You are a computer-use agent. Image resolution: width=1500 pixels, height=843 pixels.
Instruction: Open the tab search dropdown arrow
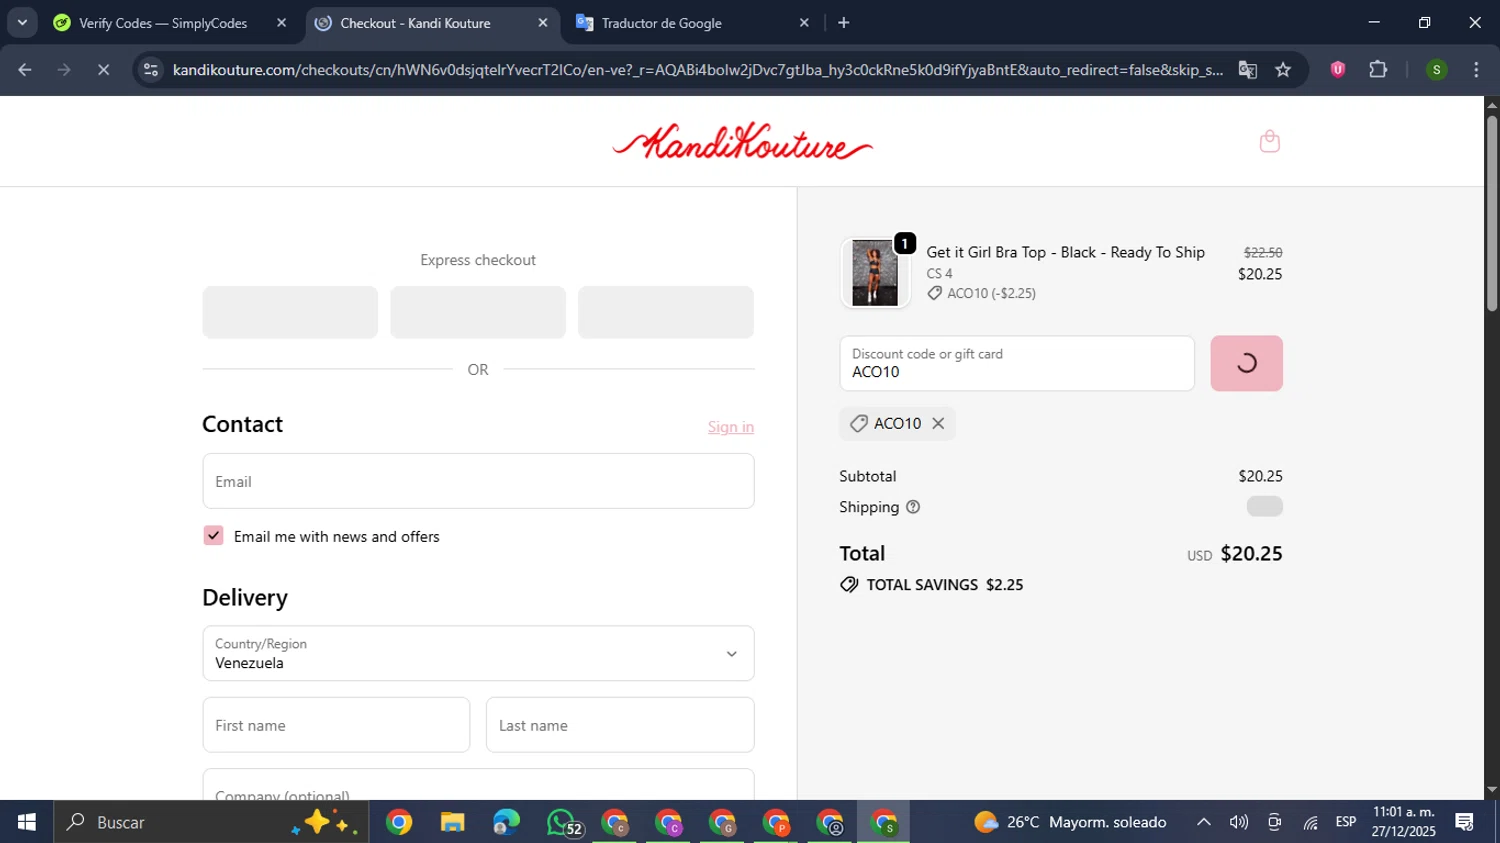22,22
